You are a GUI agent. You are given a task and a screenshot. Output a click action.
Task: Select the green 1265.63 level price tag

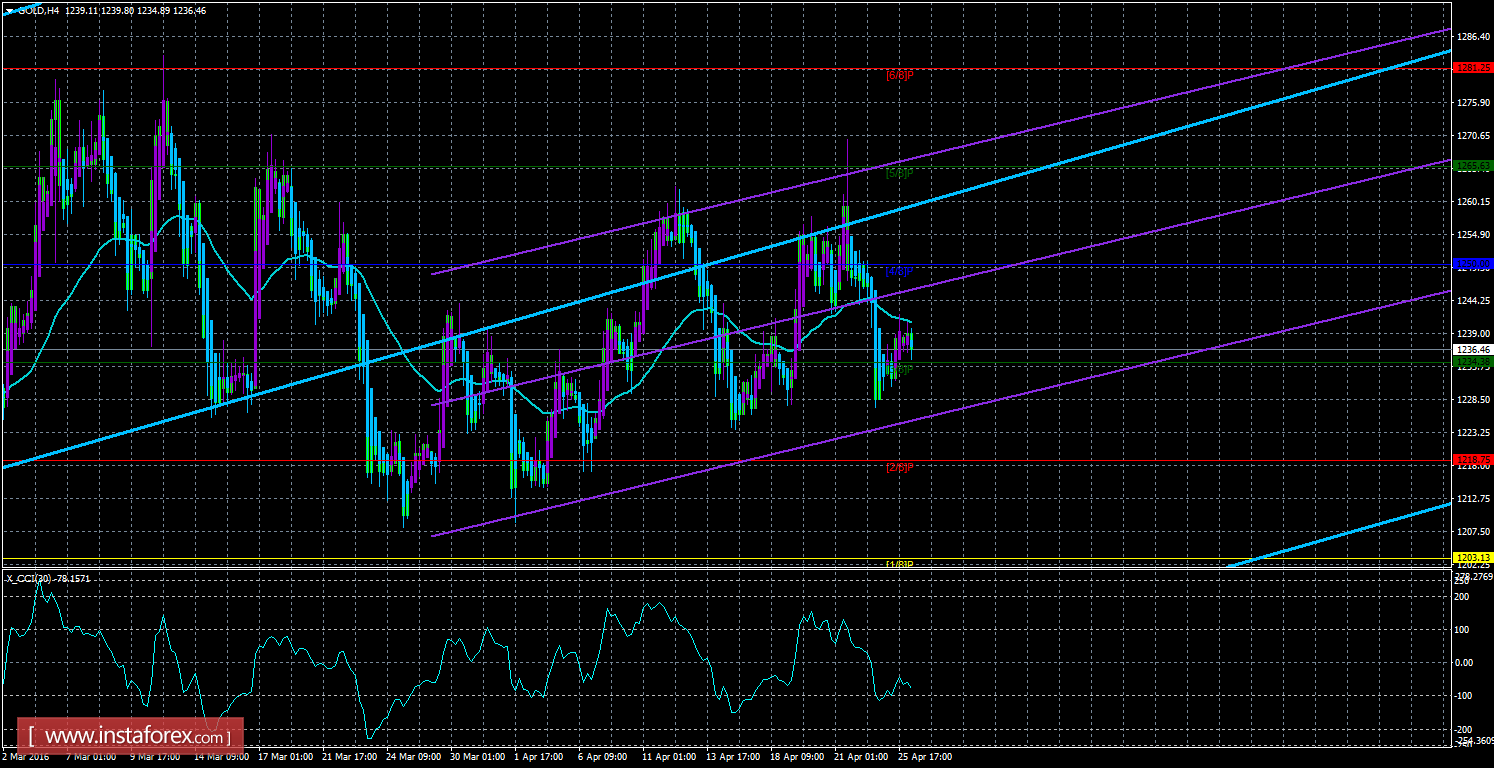[x=1473, y=166]
